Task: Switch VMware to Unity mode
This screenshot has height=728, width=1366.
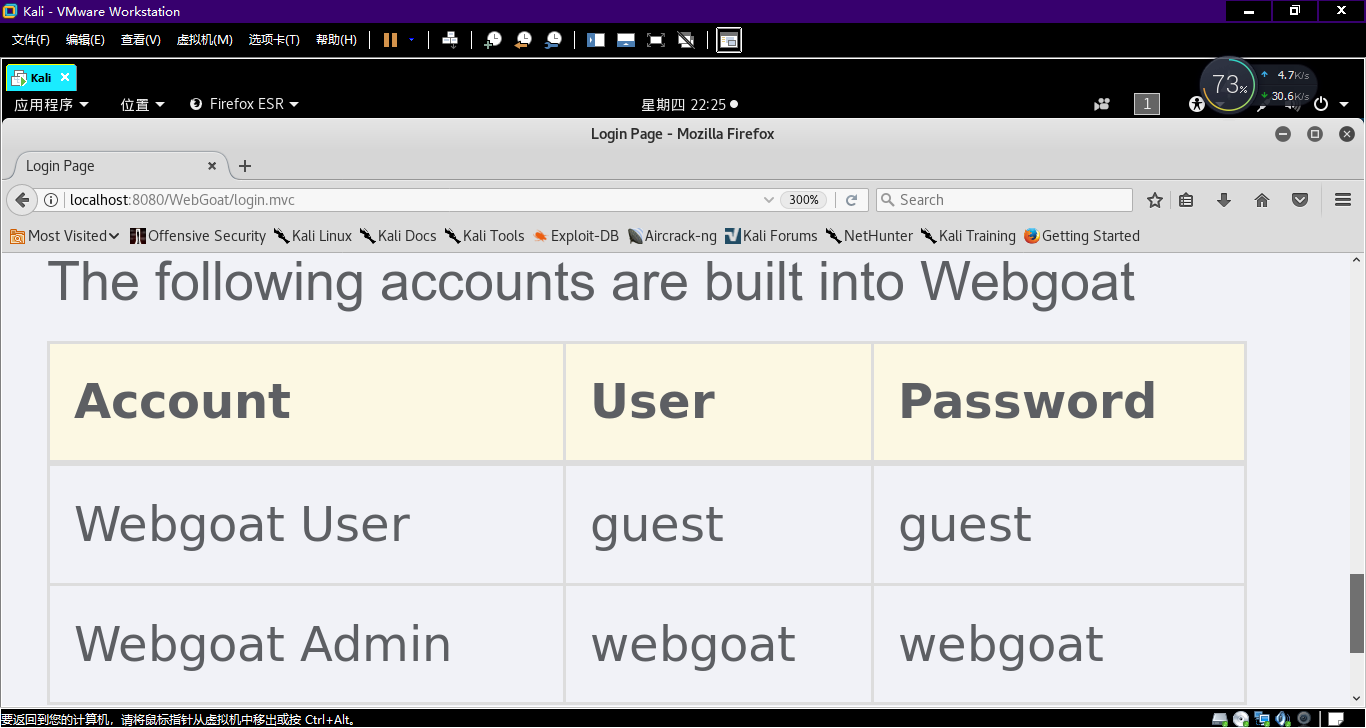Action: coord(686,40)
